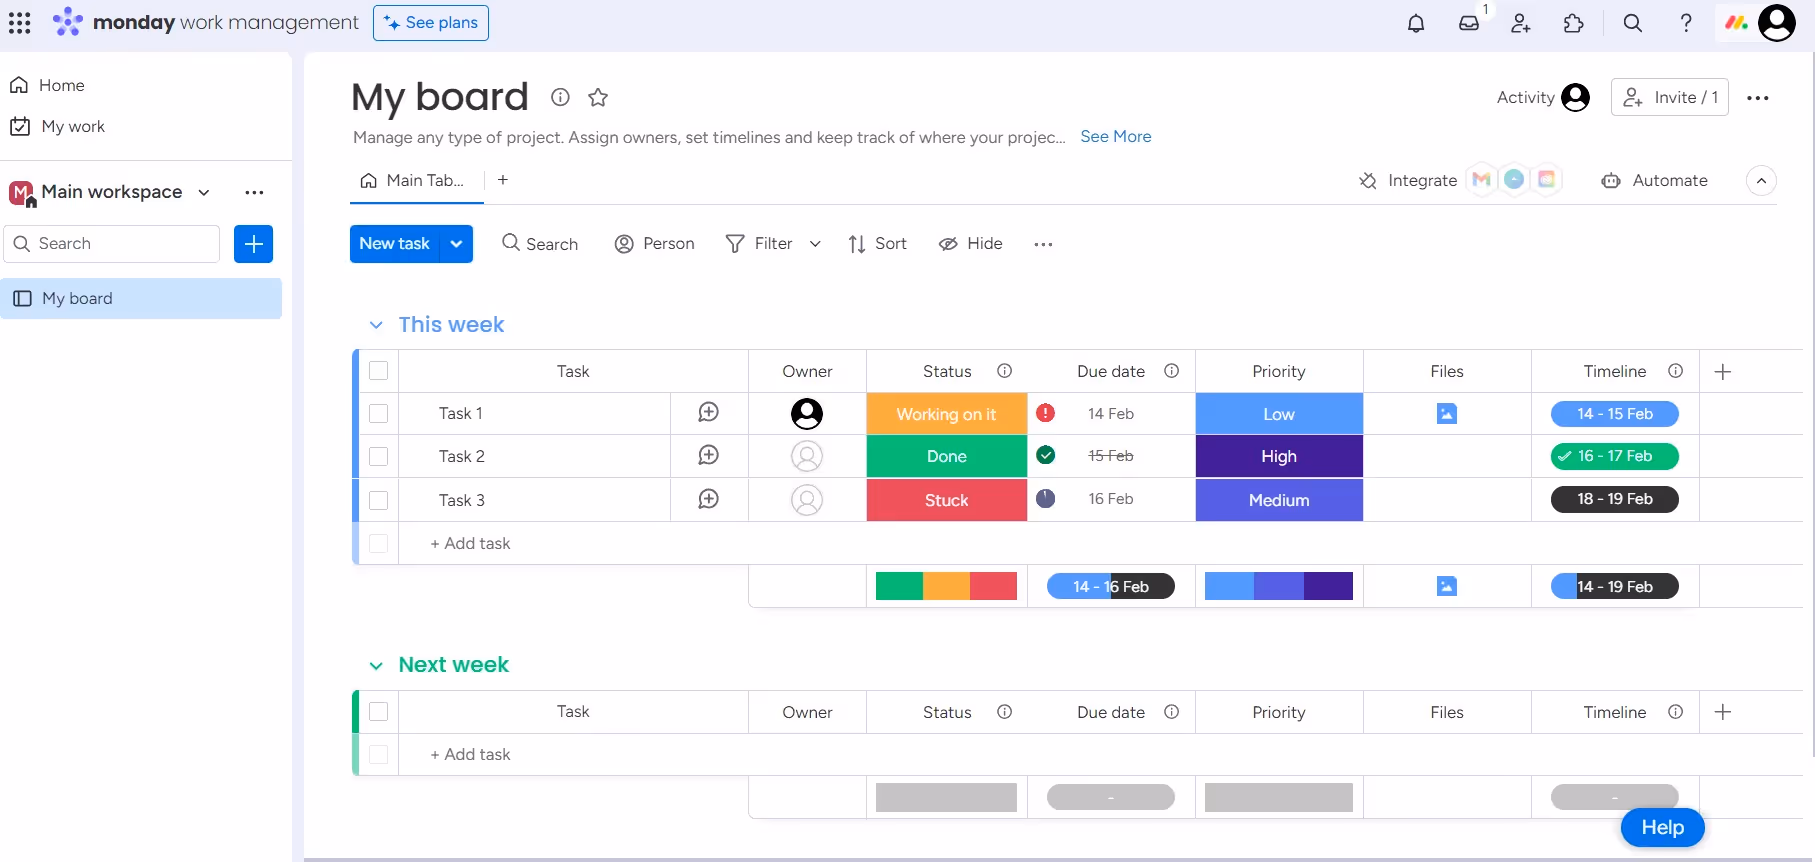The width and height of the screenshot is (1815, 862).
Task: Open My work in sidebar
Action: point(57,126)
